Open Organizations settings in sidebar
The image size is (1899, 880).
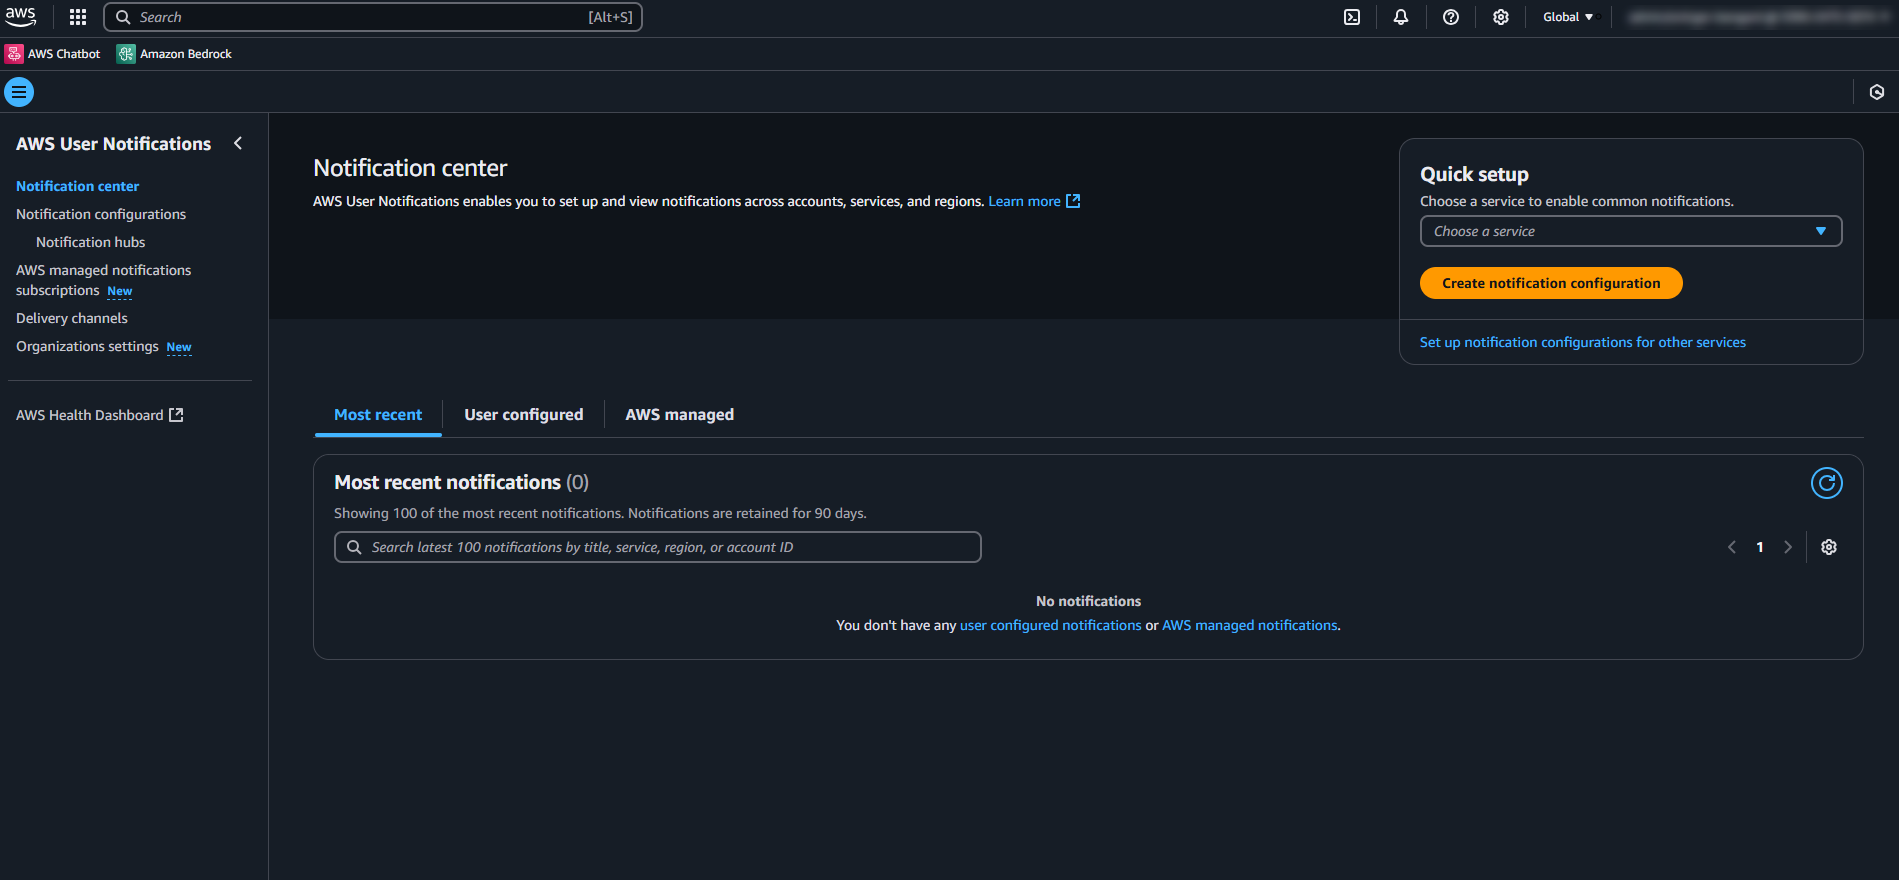point(87,346)
